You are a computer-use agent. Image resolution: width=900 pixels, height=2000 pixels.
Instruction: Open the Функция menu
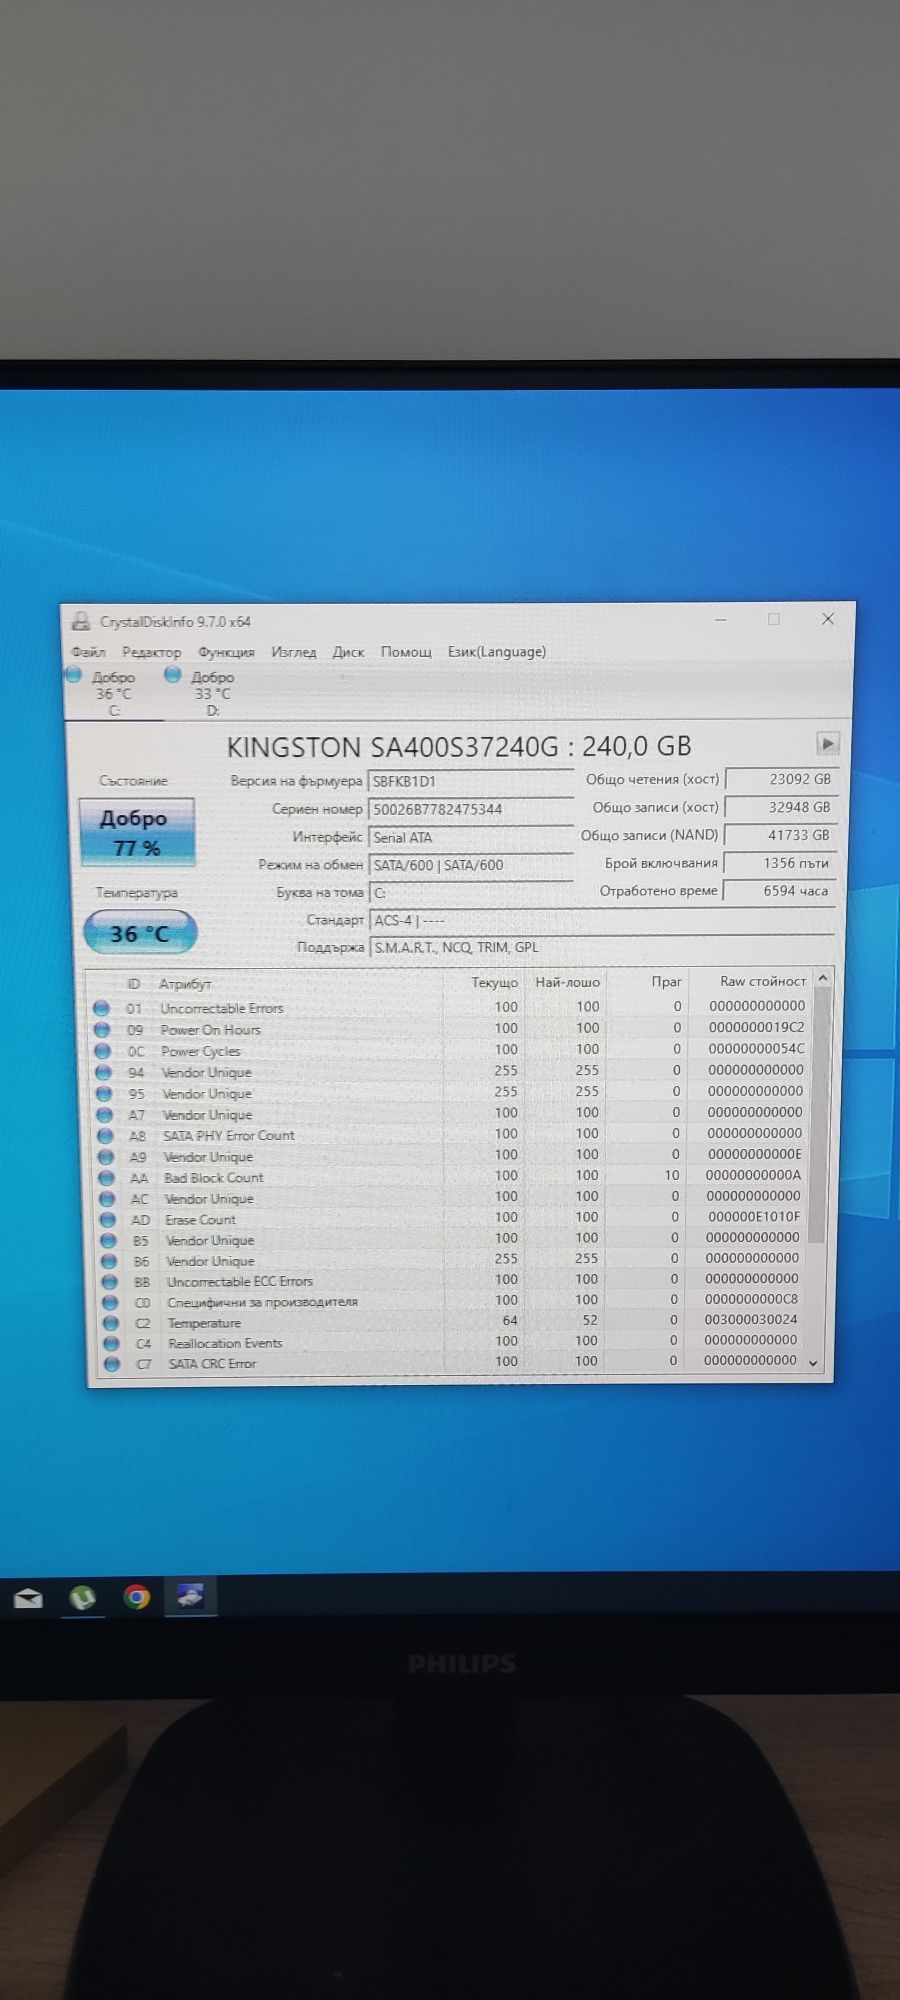tap(226, 652)
